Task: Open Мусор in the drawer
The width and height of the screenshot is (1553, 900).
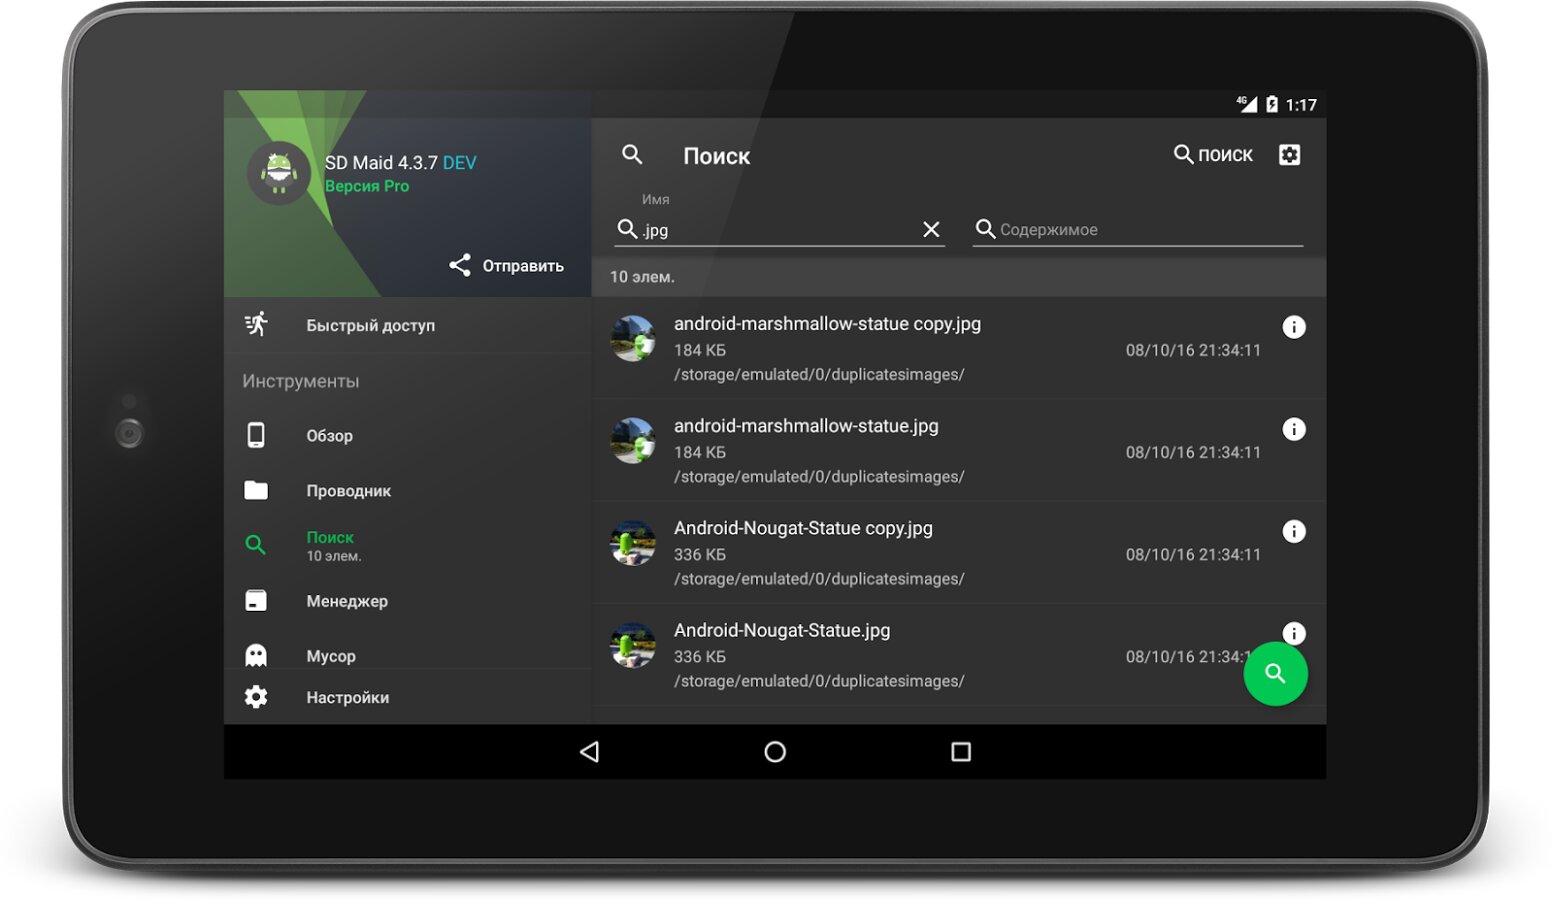Action: pyautogui.click(x=408, y=650)
